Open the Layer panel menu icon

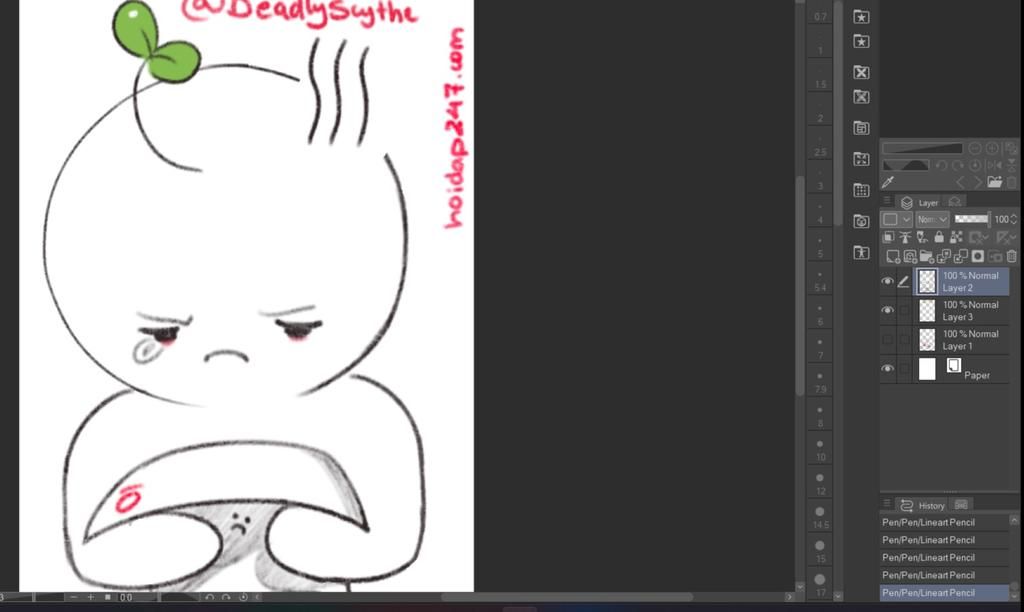(x=887, y=201)
